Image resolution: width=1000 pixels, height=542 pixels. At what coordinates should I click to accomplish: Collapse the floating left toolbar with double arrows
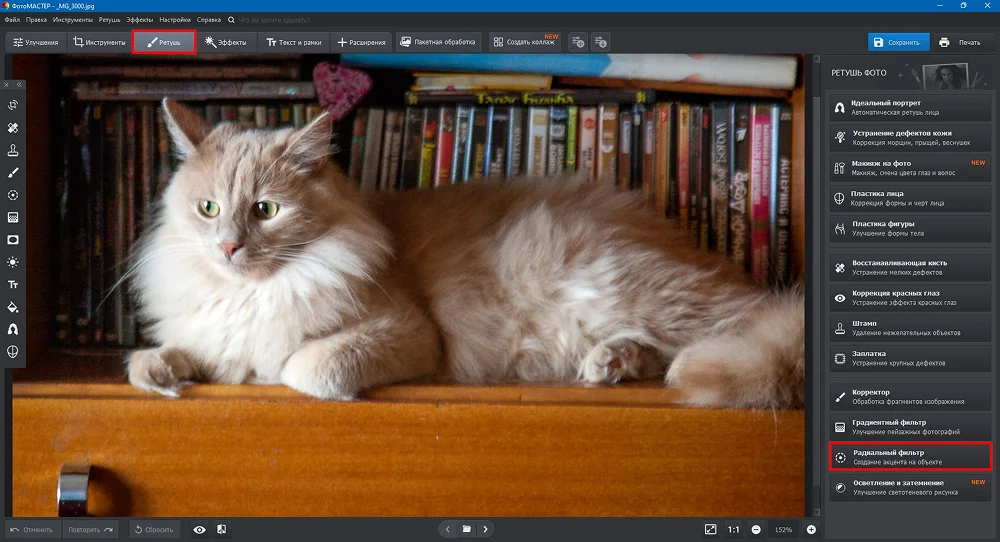(19, 84)
